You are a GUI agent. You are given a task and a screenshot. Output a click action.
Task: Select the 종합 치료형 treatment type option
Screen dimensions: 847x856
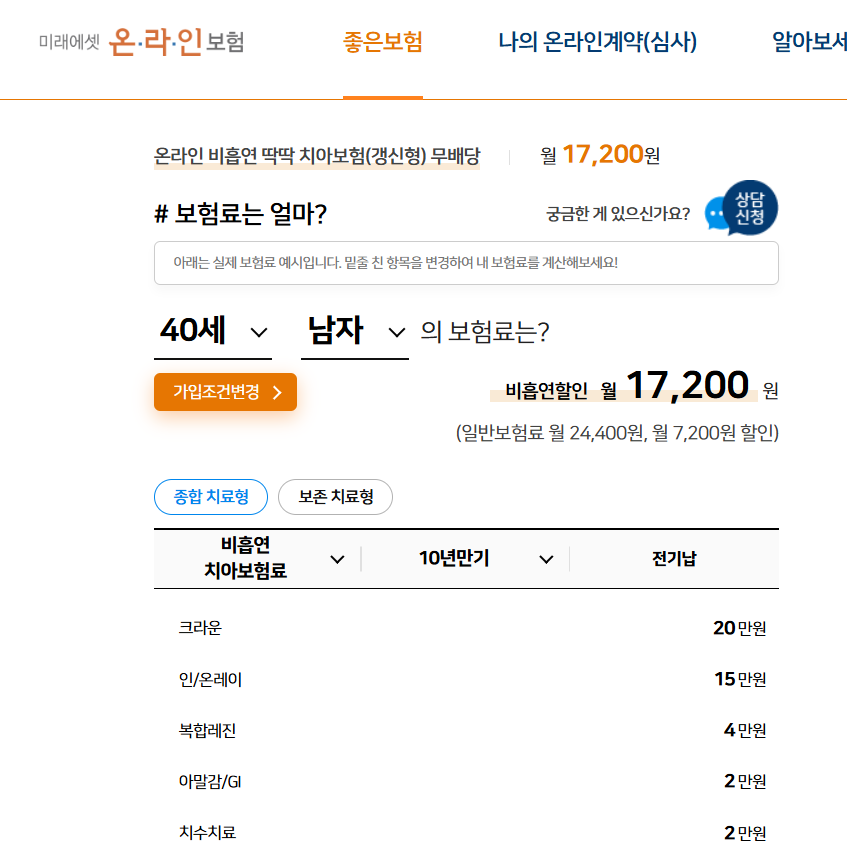pos(210,496)
